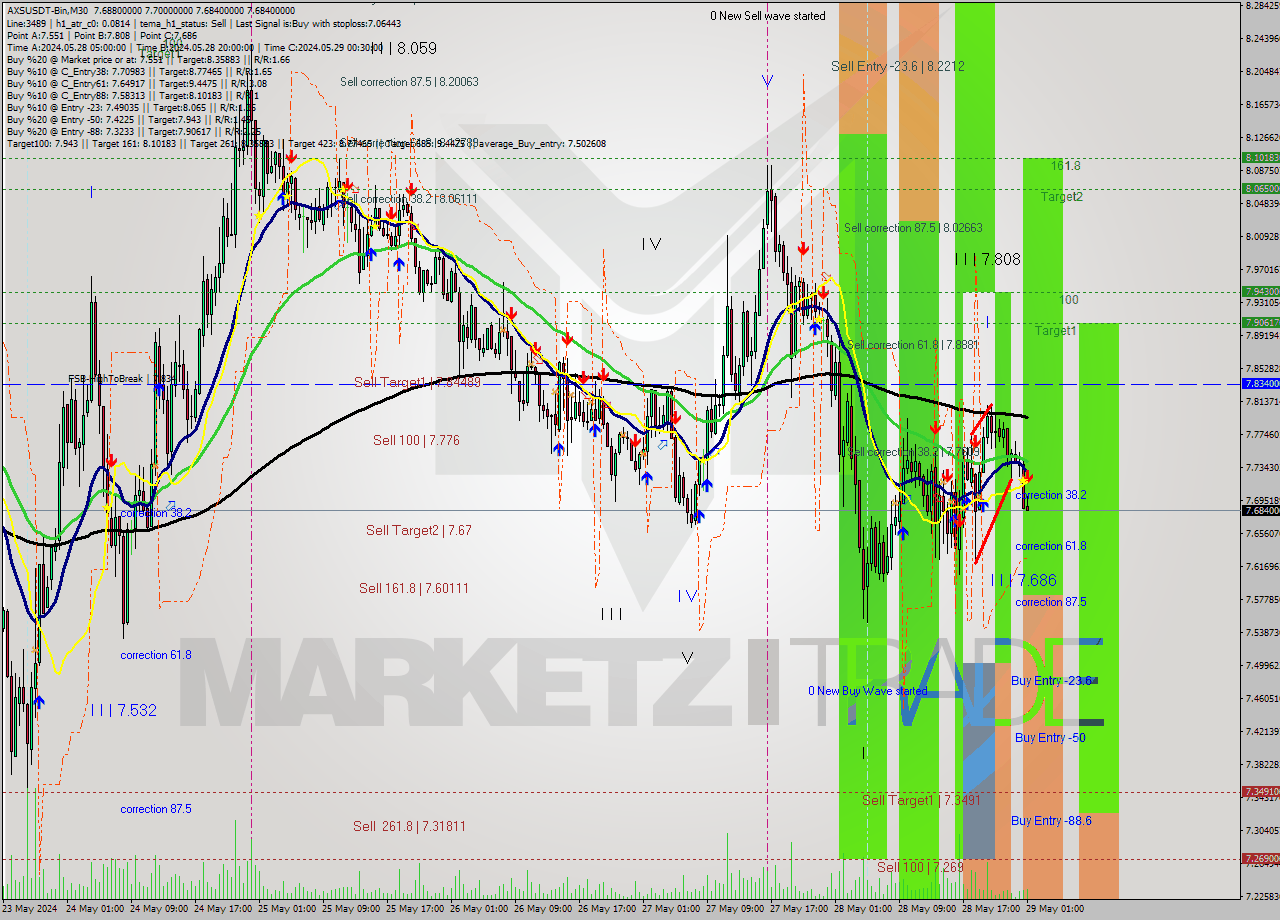This screenshot has height=920, width=1280.
Task: Click the '| | | 7.808' wave label
Action: pyautogui.click(x=987, y=259)
